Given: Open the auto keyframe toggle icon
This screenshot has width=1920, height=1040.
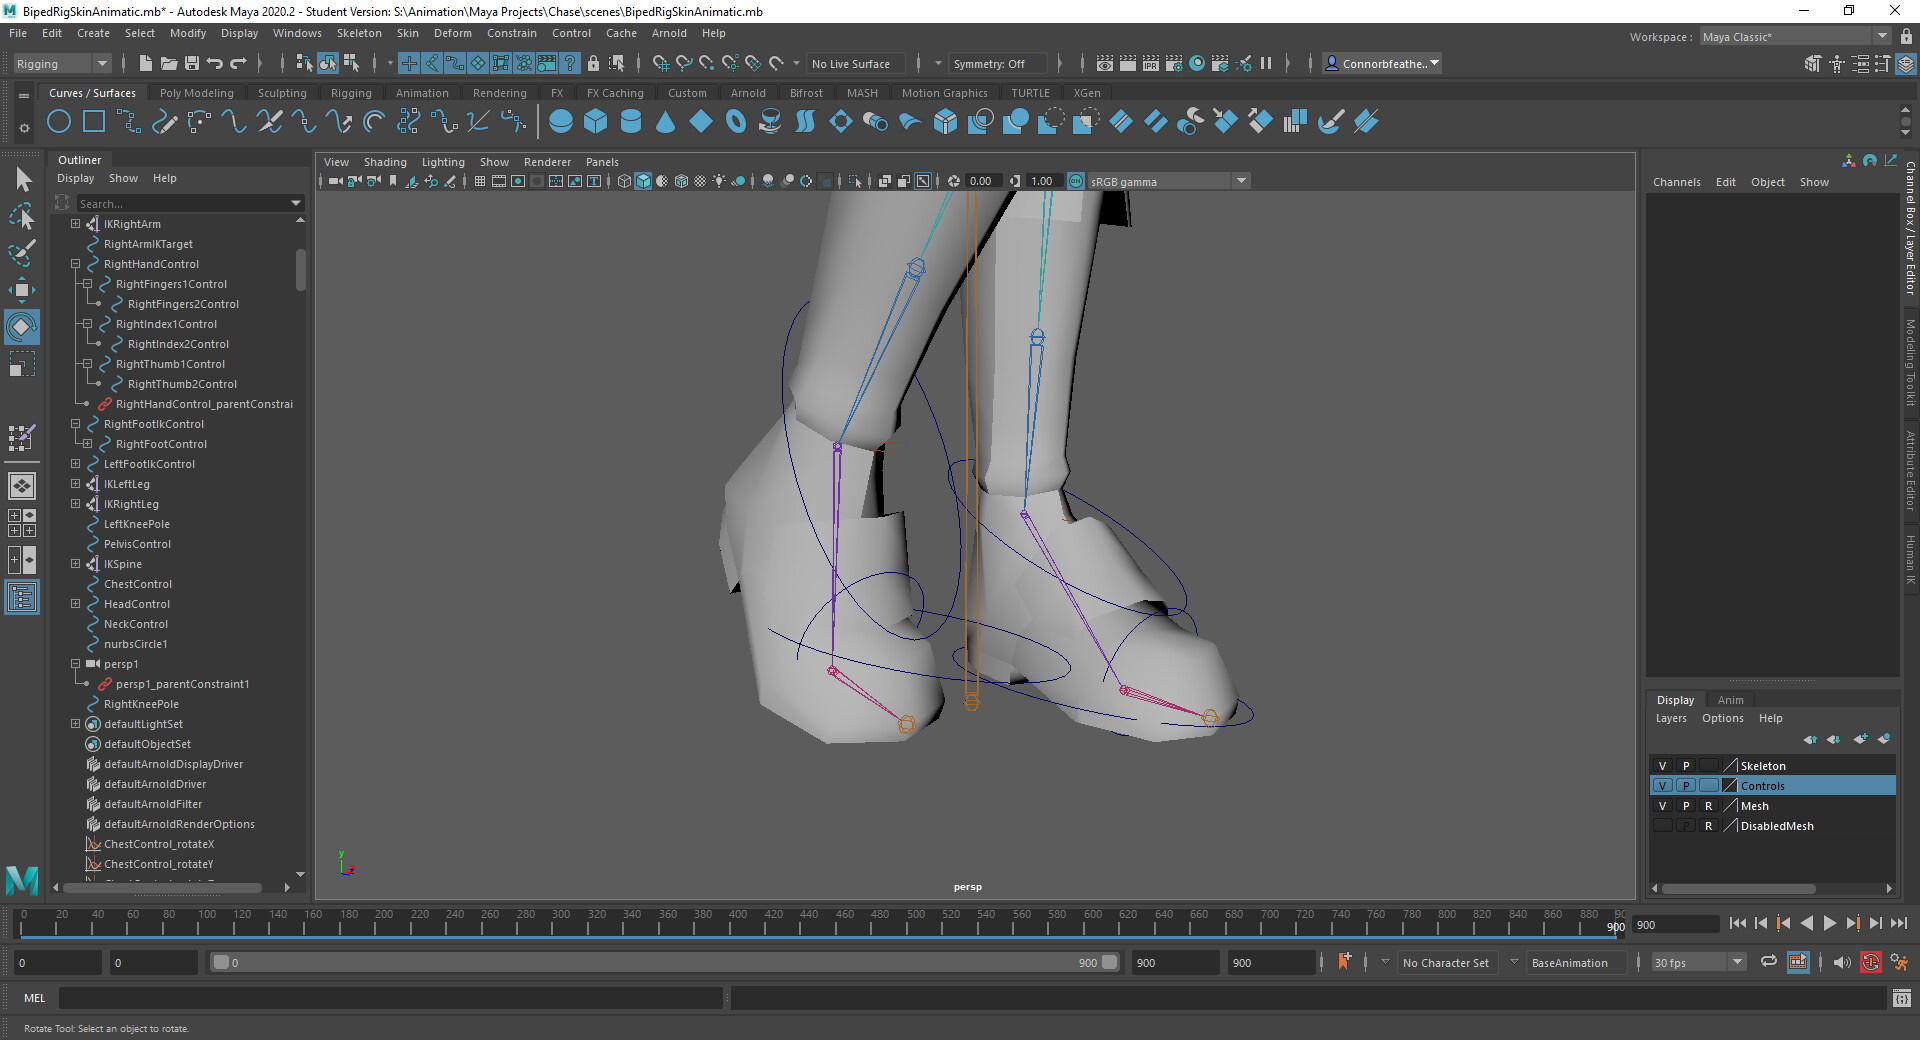Looking at the screenshot, I should coord(1871,963).
